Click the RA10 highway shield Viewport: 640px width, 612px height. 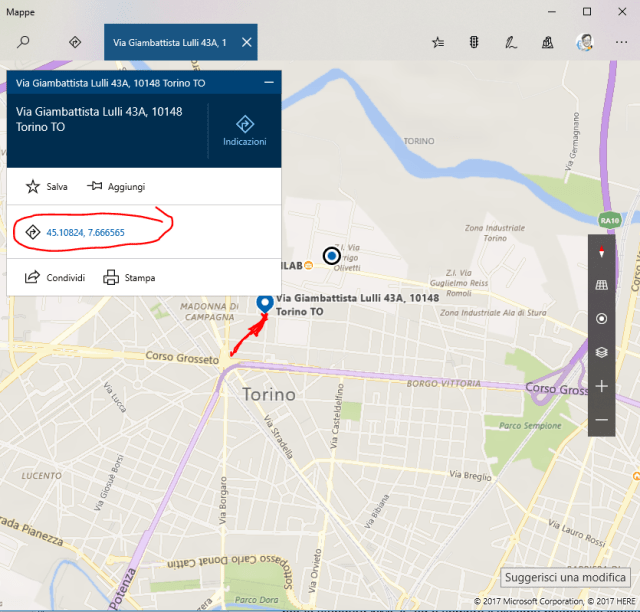tap(609, 220)
